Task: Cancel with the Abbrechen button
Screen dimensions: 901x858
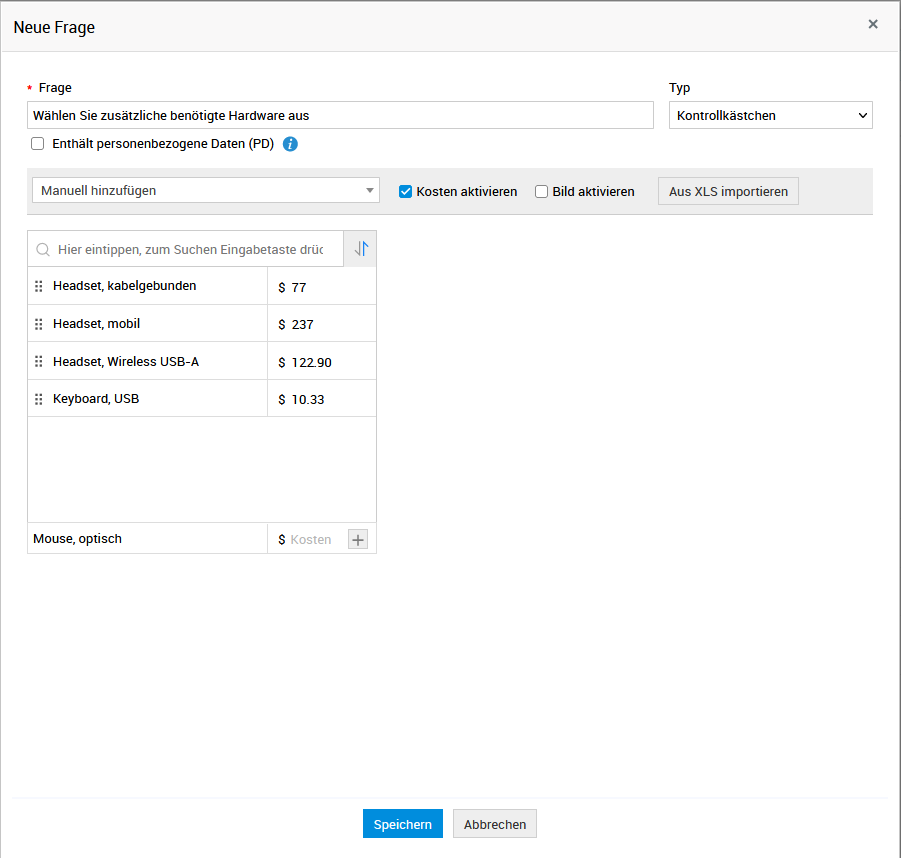Action: click(495, 824)
